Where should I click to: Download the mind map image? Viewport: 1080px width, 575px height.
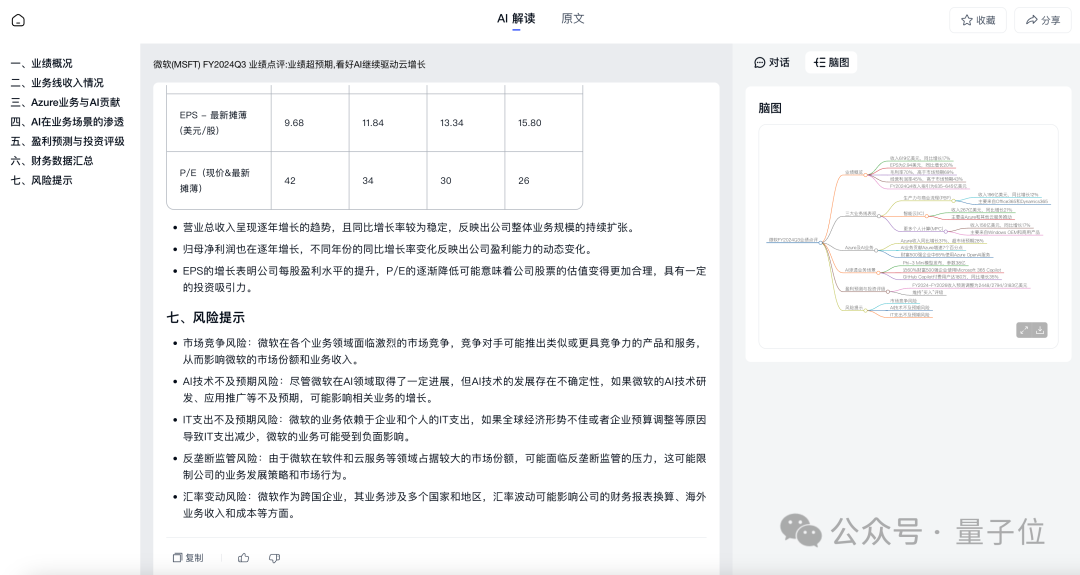coord(1041,330)
